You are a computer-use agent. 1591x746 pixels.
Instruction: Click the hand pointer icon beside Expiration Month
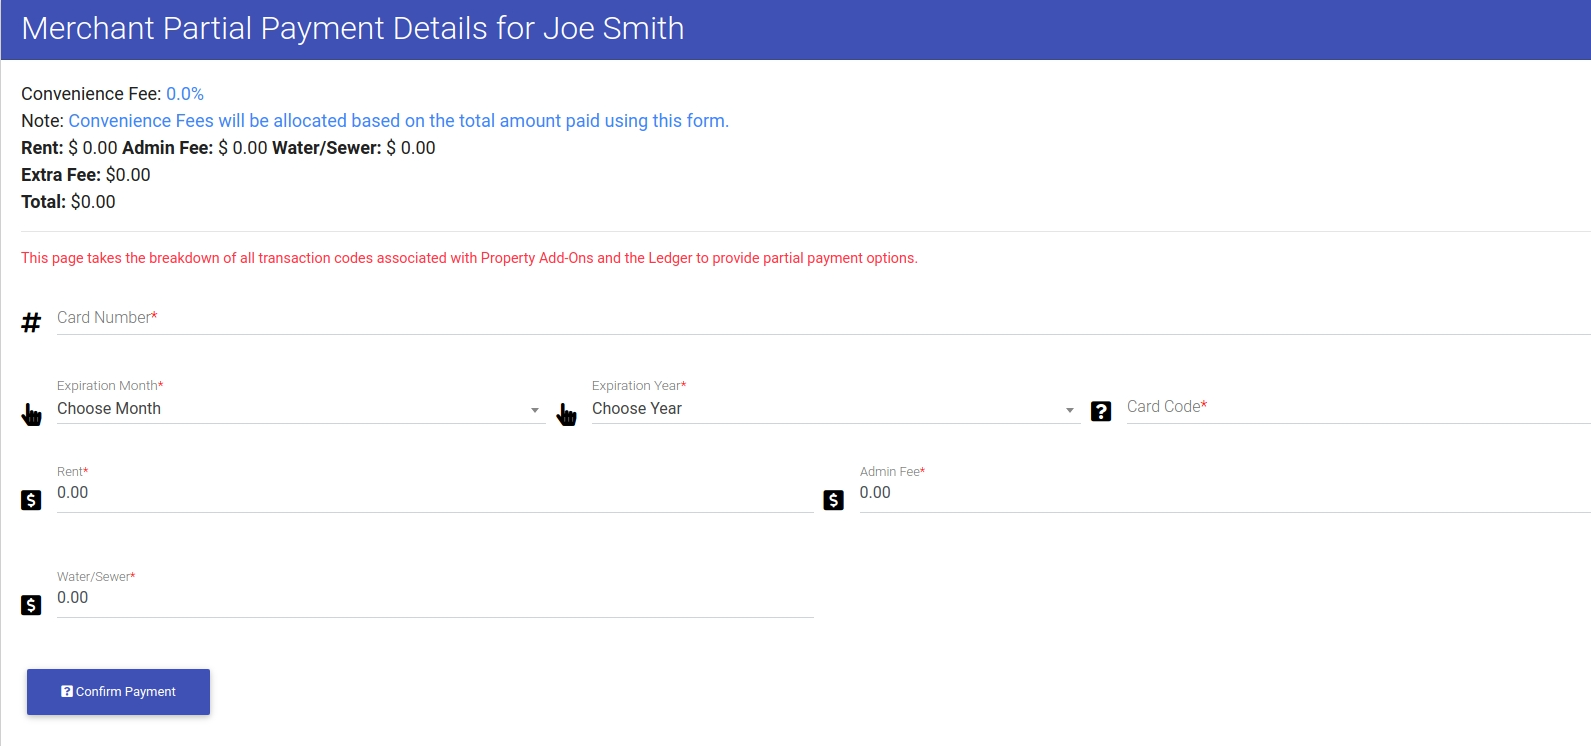tap(31, 414)
